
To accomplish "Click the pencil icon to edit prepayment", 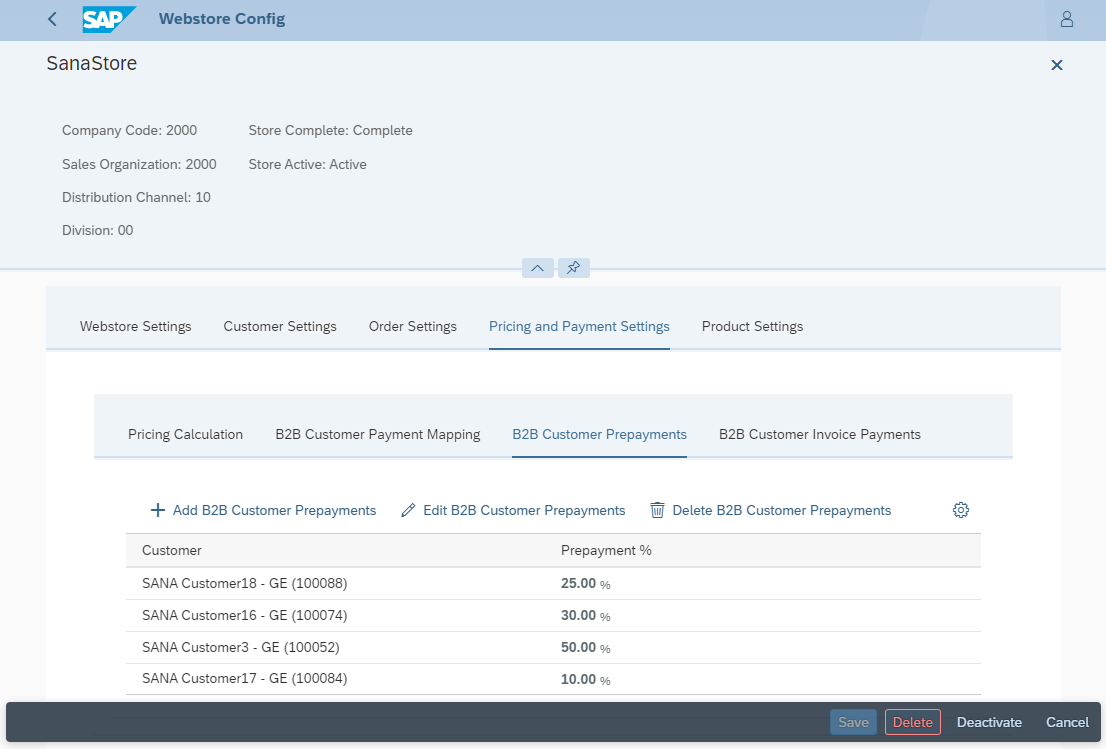I will (408, 510).
